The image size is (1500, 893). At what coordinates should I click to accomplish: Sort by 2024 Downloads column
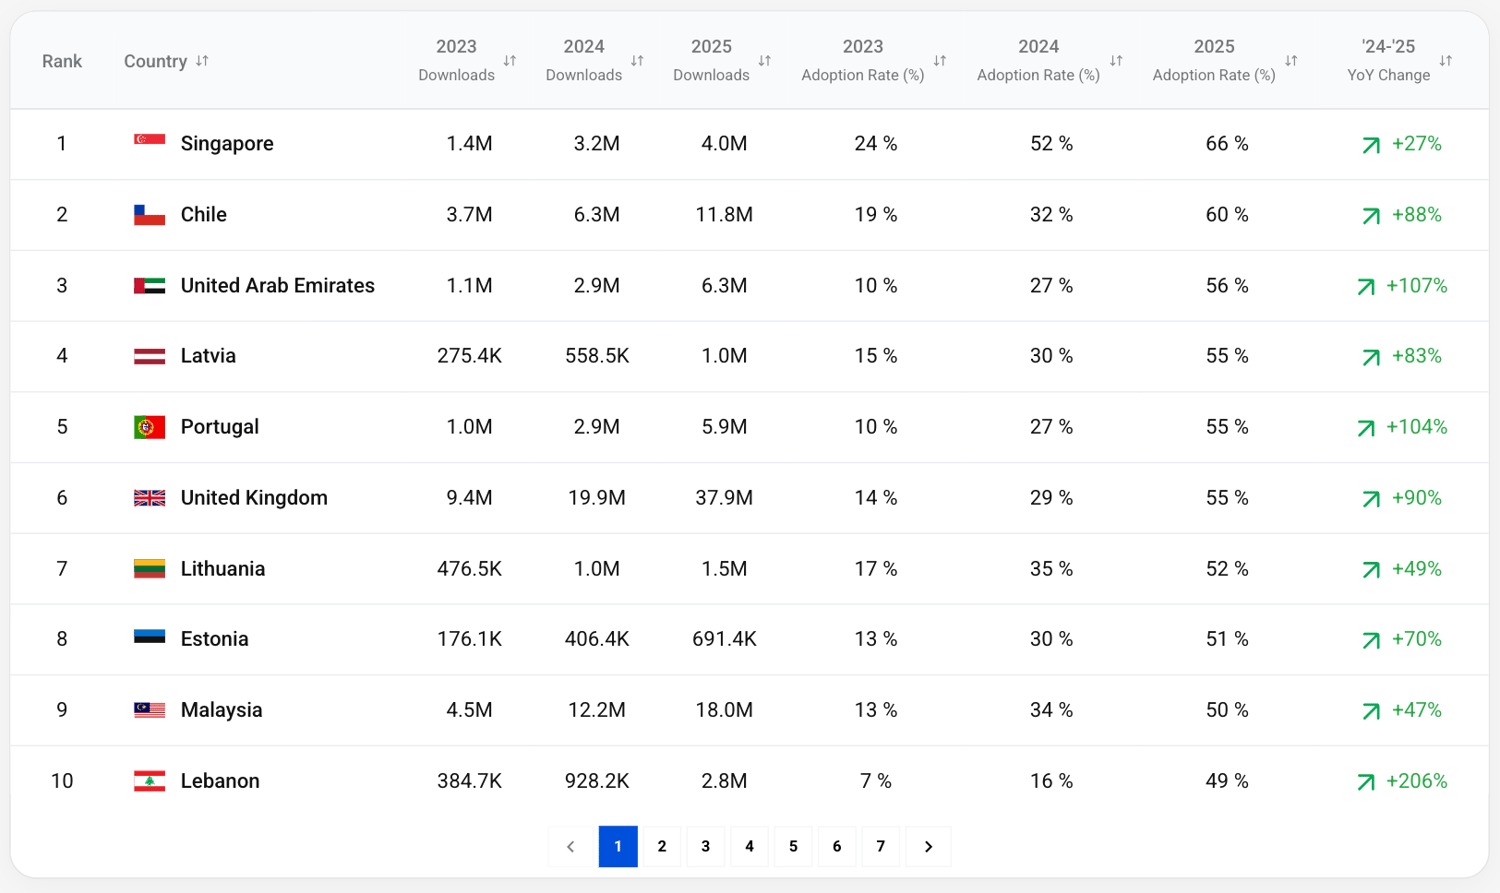tap(637, 61)
